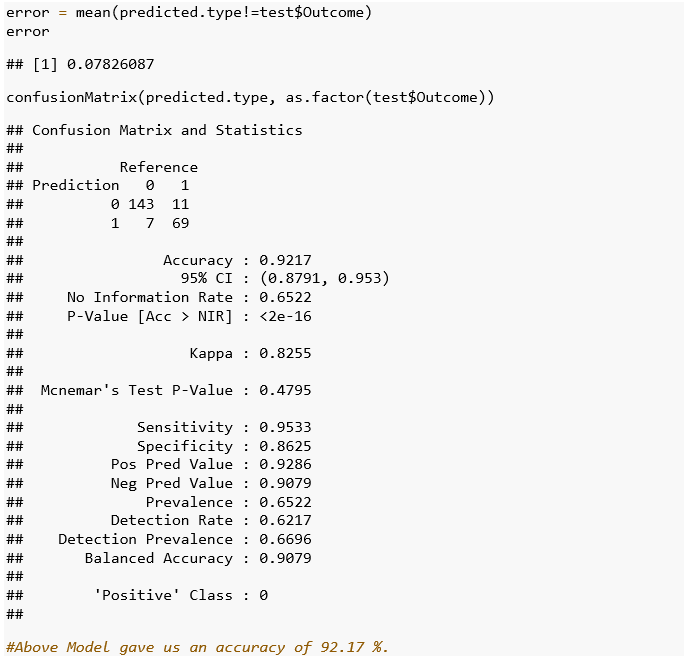Click the error output value 0.07826087

[x=110, y=64]
